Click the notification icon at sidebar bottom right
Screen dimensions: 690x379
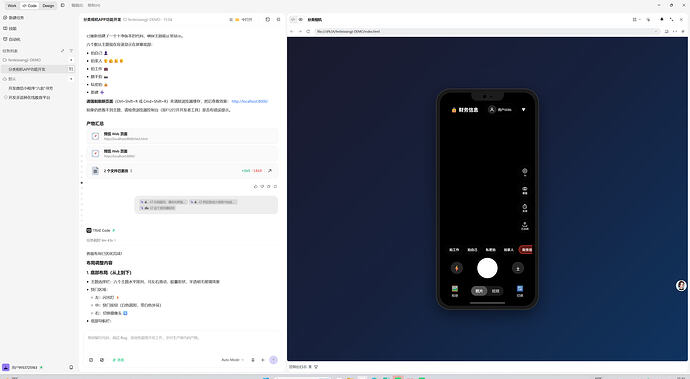click(x=71, y=367)
